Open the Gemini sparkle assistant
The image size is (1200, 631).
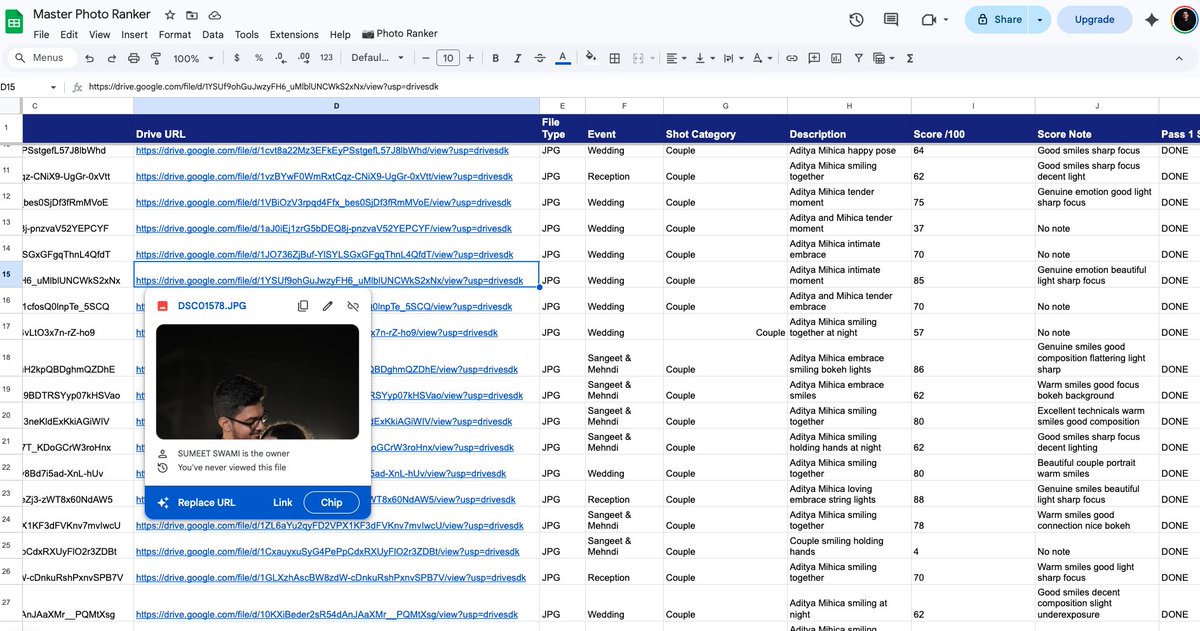tap(1151, 19)
